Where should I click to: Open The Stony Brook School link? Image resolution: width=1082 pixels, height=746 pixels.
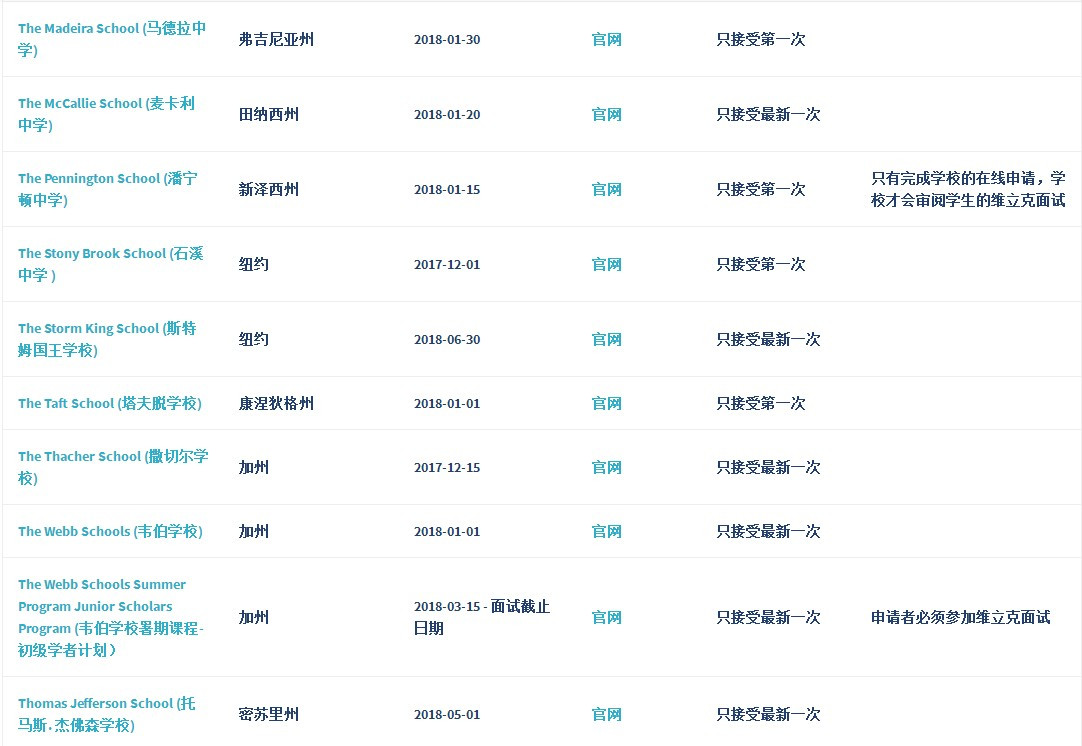pos(110,264)
